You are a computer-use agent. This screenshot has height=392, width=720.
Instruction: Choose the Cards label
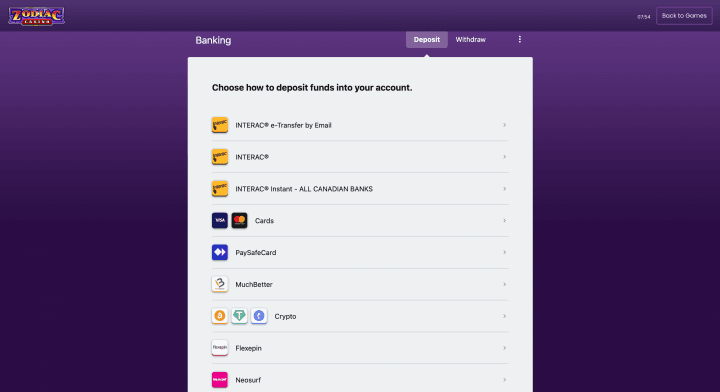(264, 221)
